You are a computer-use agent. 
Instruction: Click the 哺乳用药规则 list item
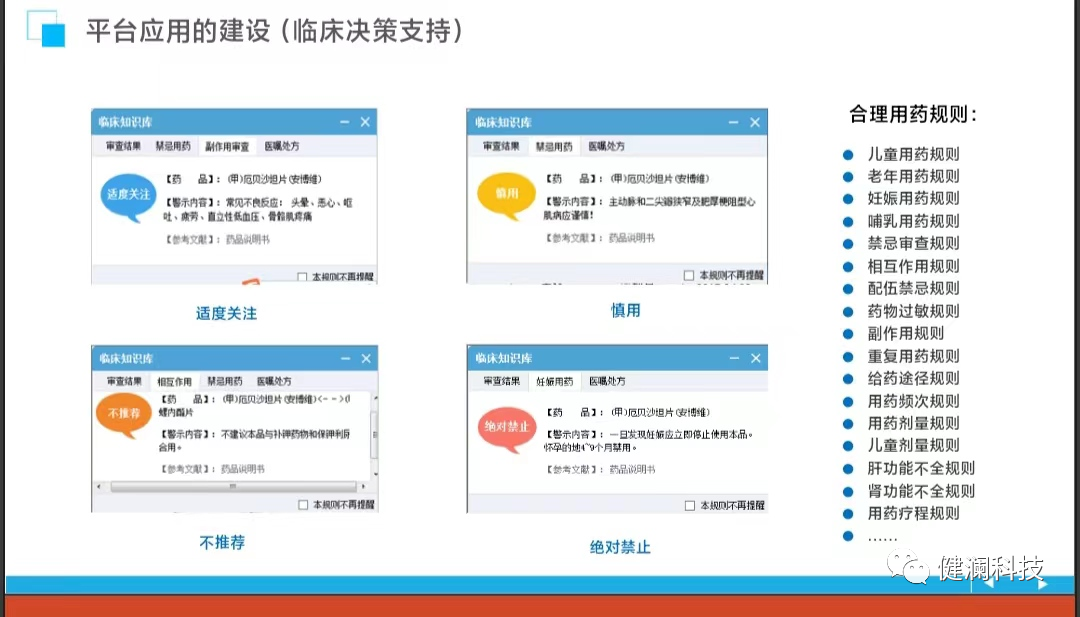913,221
